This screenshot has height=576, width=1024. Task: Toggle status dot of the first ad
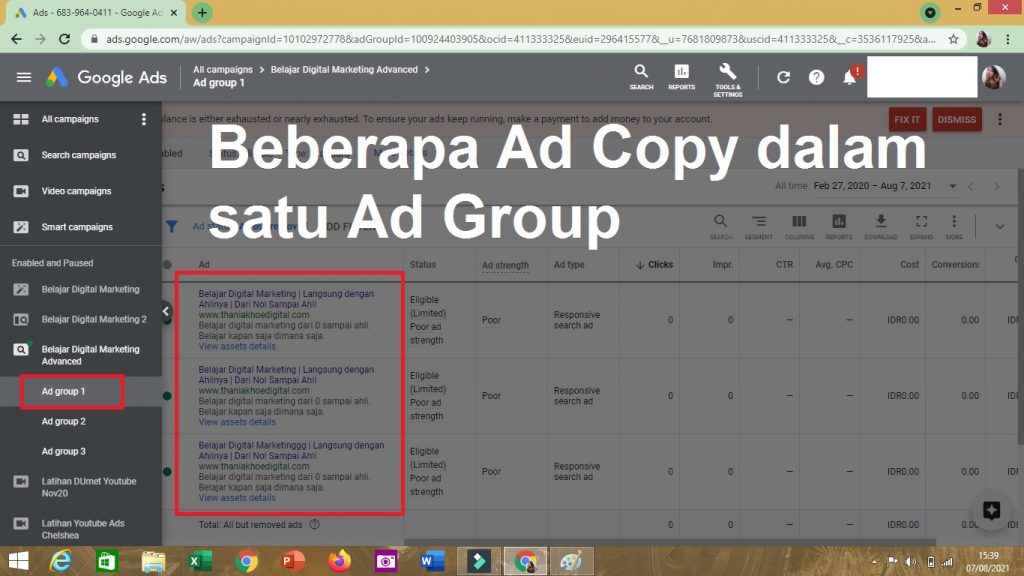pos(167,320)
